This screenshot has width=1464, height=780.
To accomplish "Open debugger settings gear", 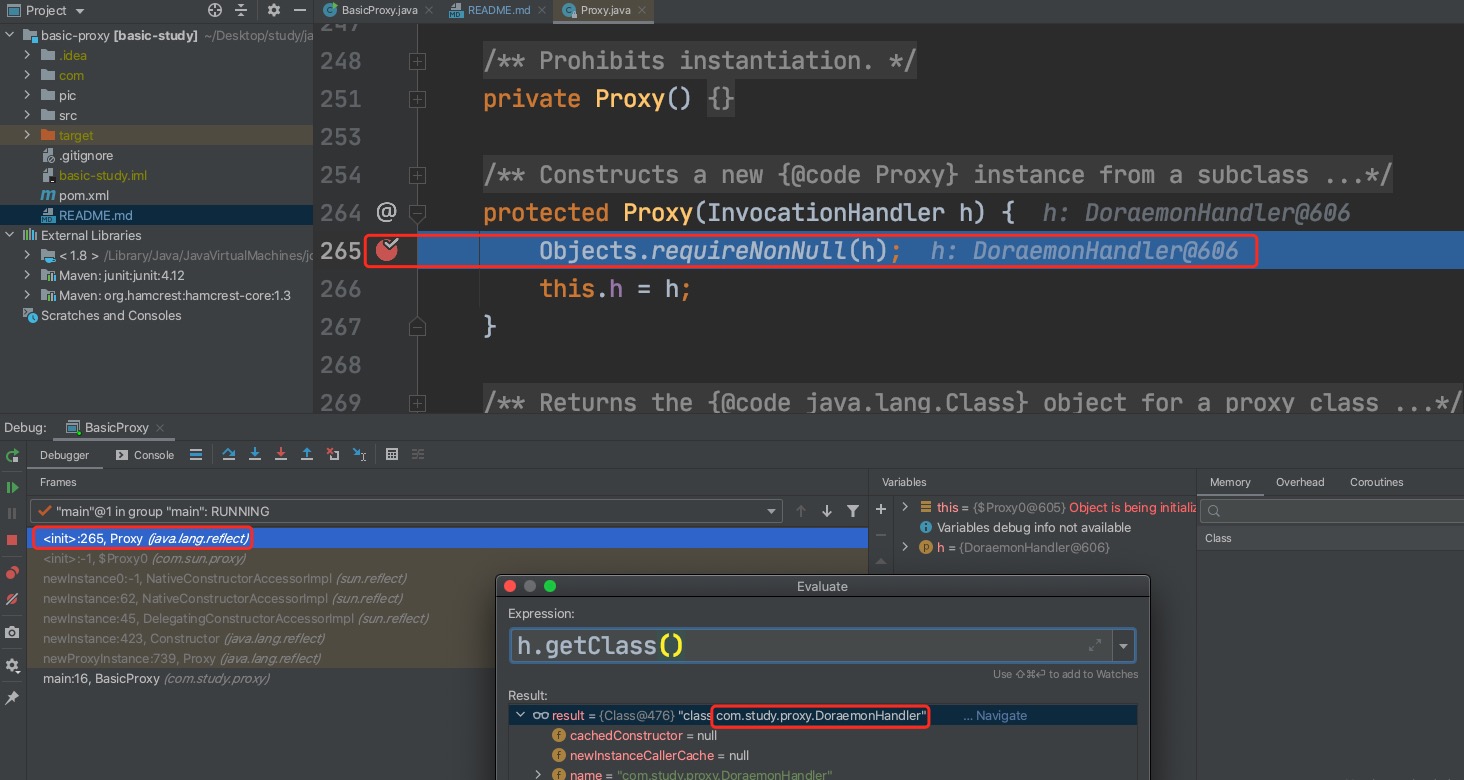I will click(12, 665).
